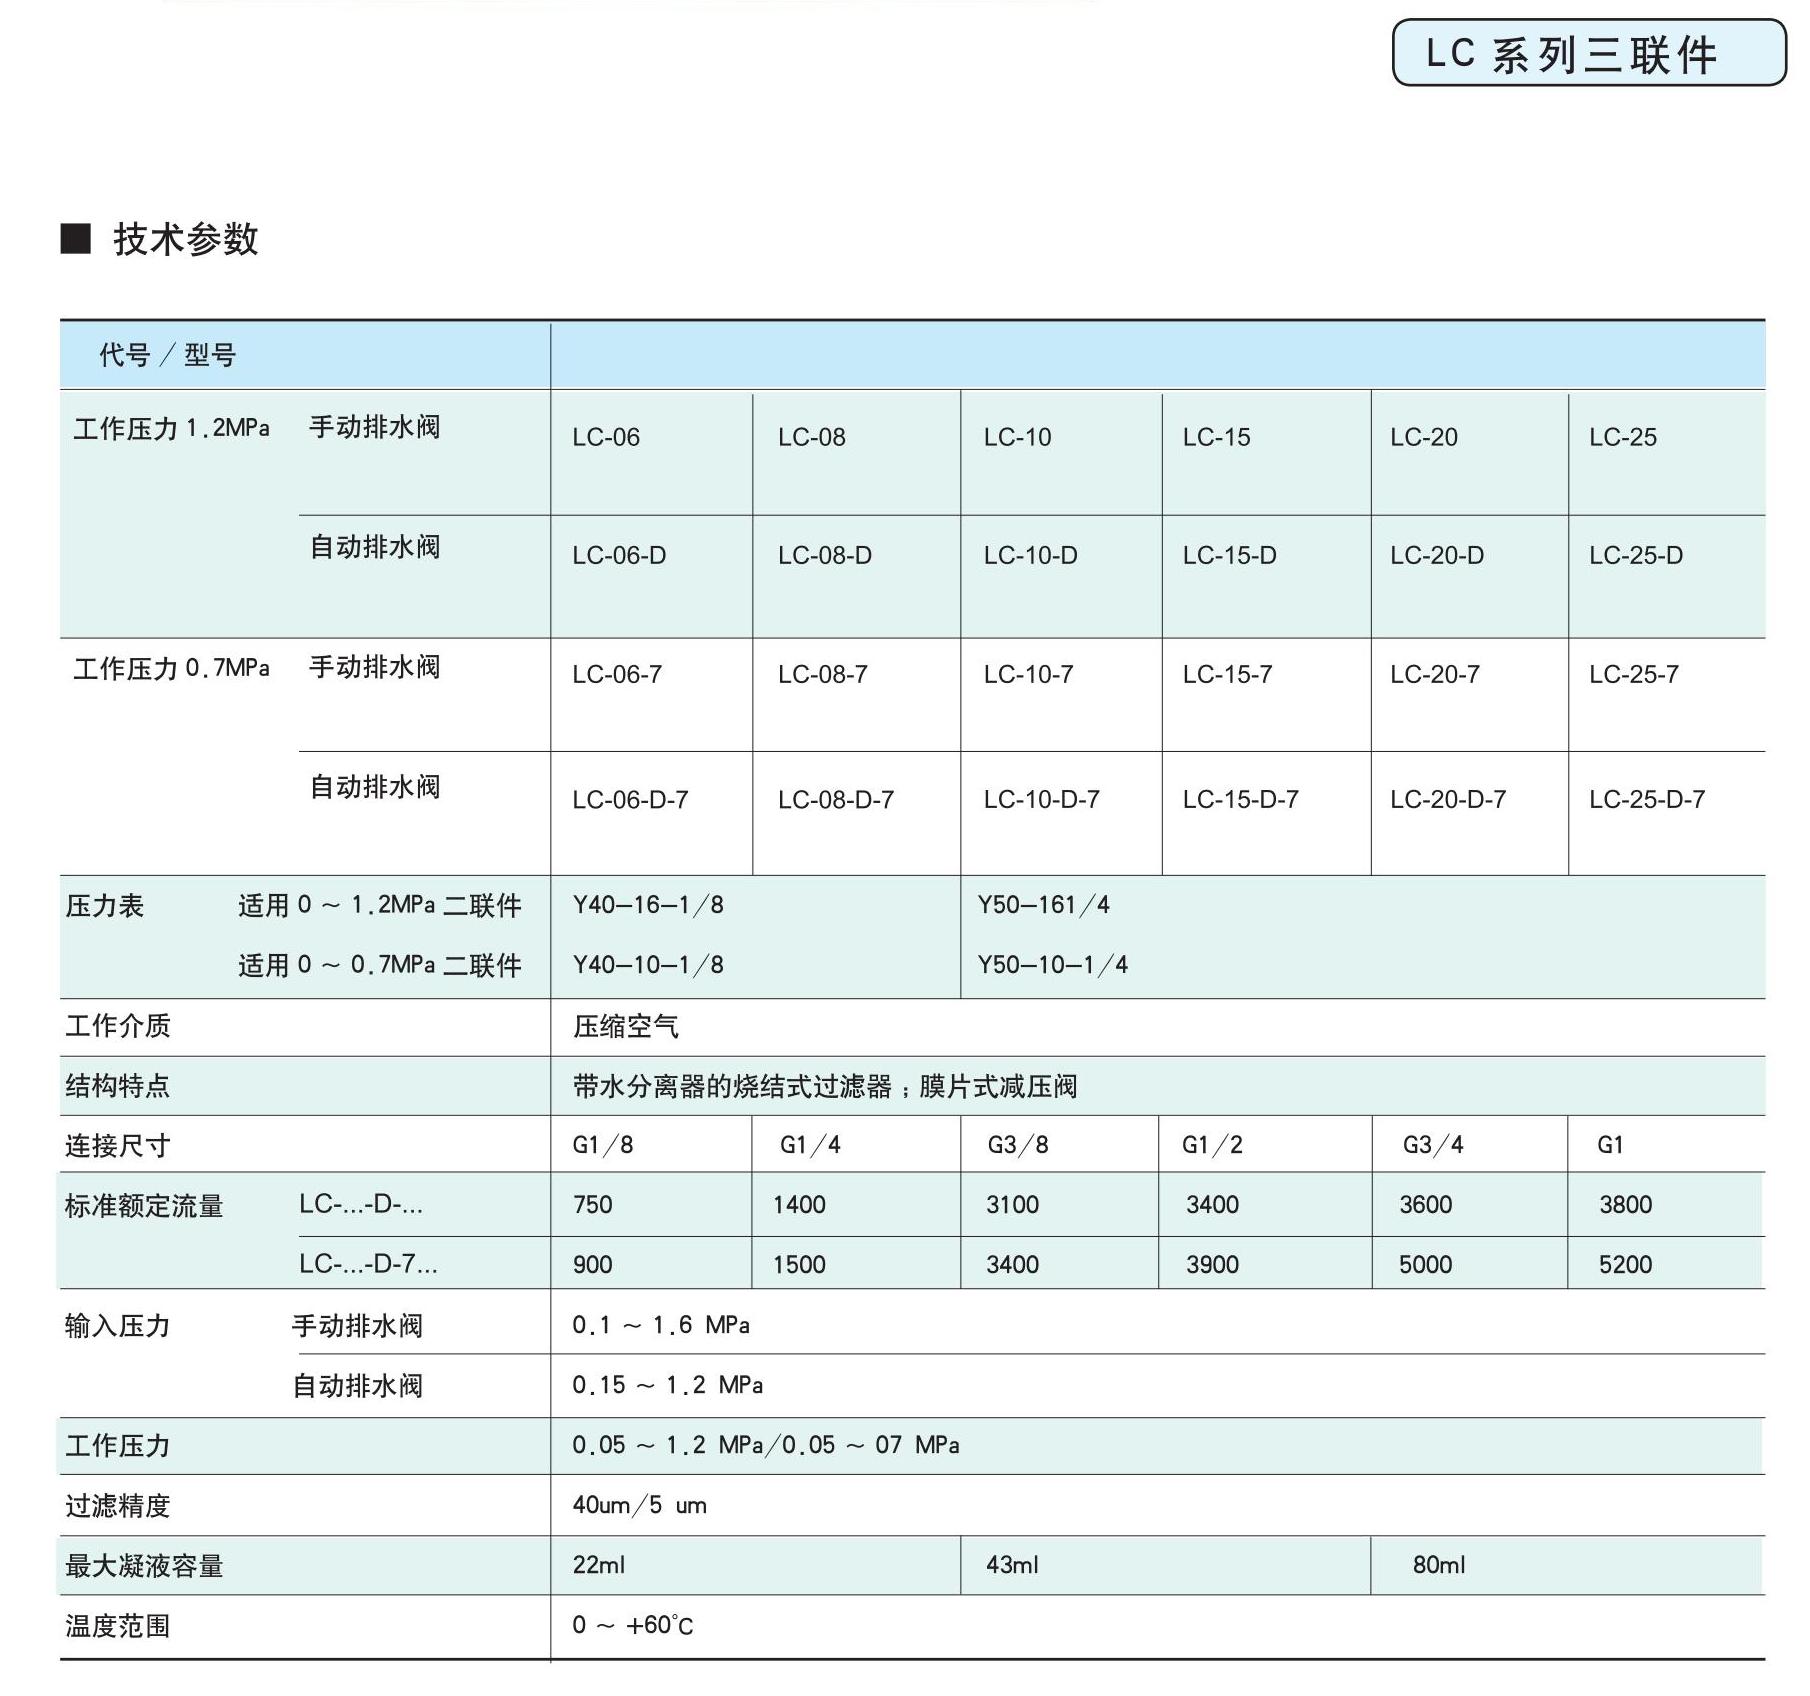Click the 0 ~ +60°C temperature range
This screenshot has width=1810, height=1696.
pos(633,1625)
